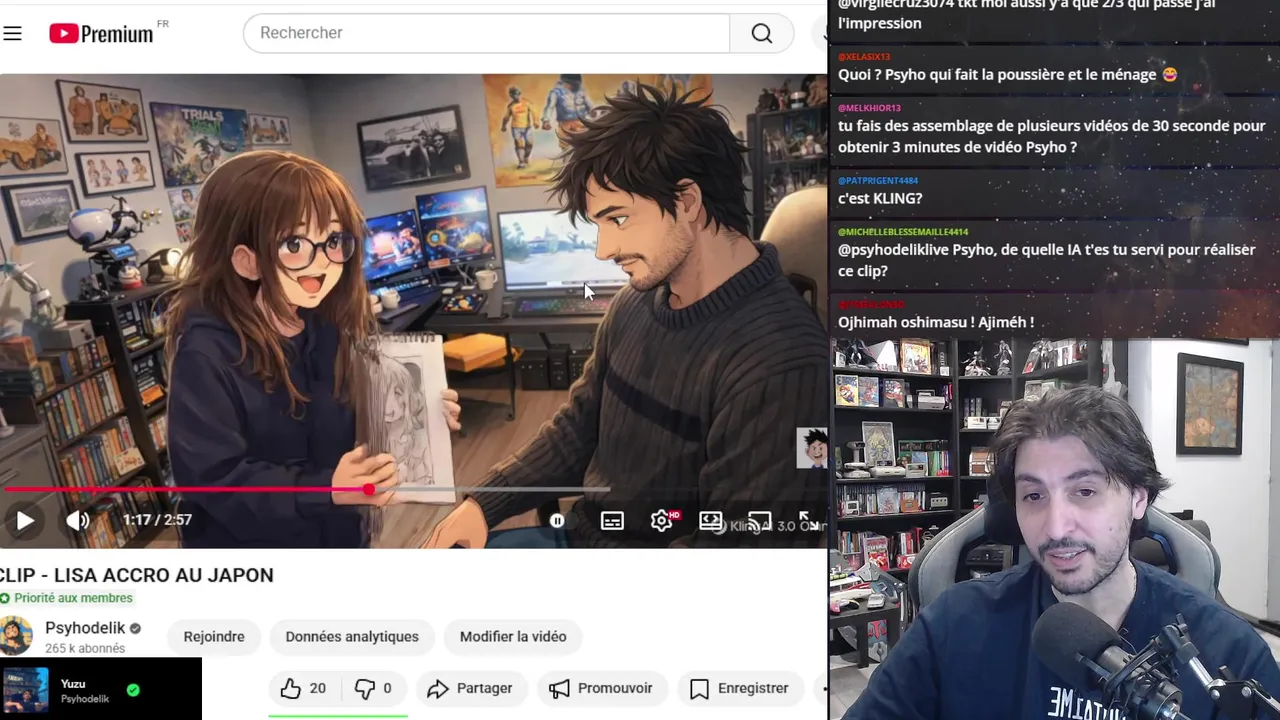This screenshot has width=1280, height=720.
Task: Click the channel watermark avatar on the video
Action: point(812,448)
